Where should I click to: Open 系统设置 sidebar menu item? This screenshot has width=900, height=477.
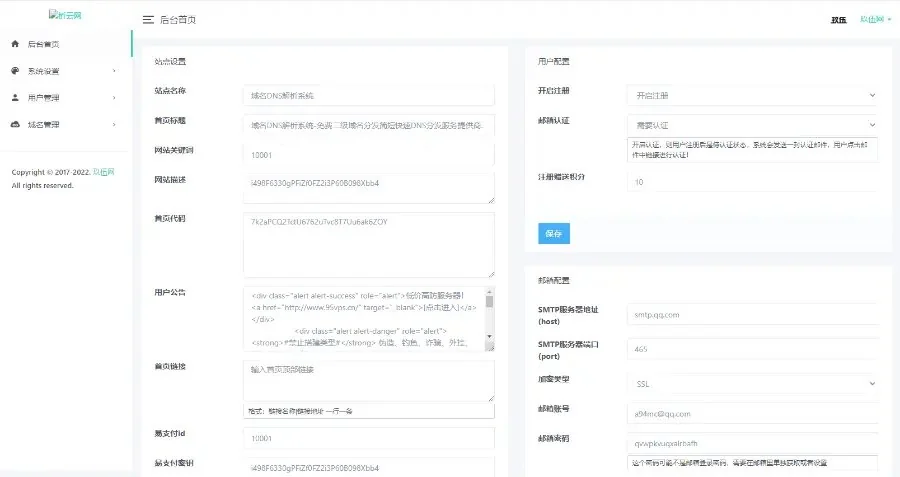(66, 71)
